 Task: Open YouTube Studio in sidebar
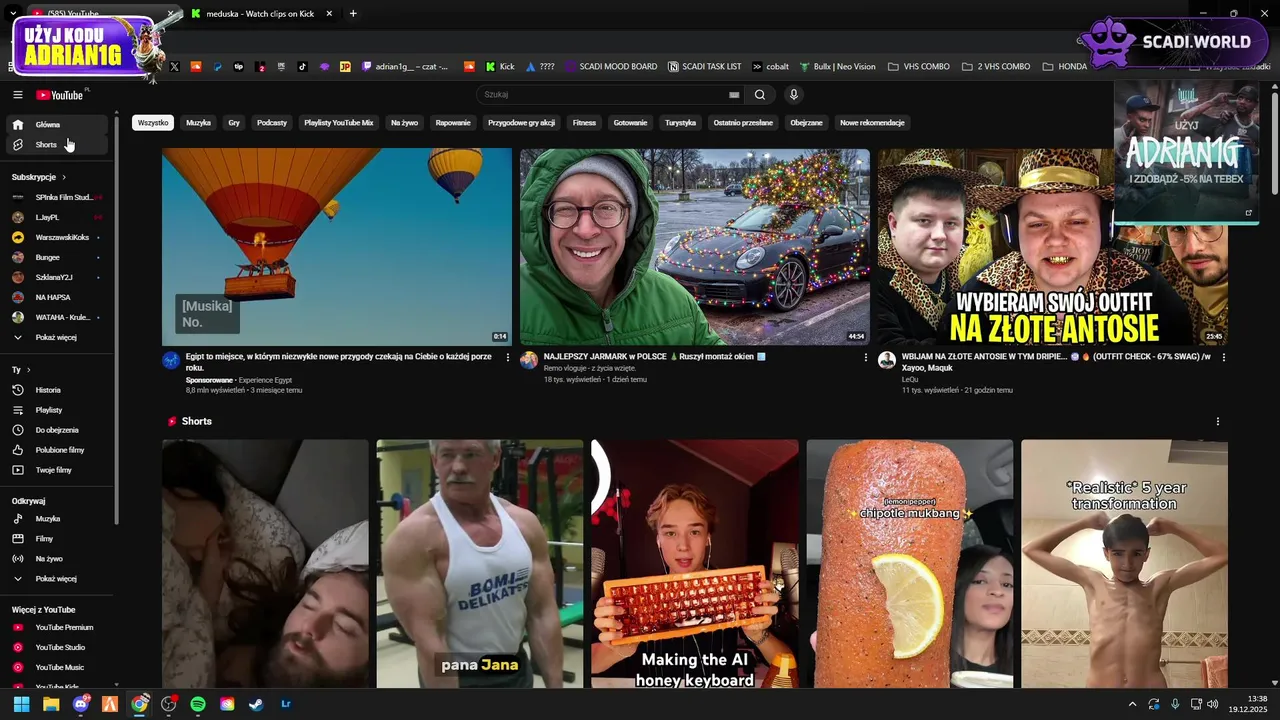(x=57, y=648)
